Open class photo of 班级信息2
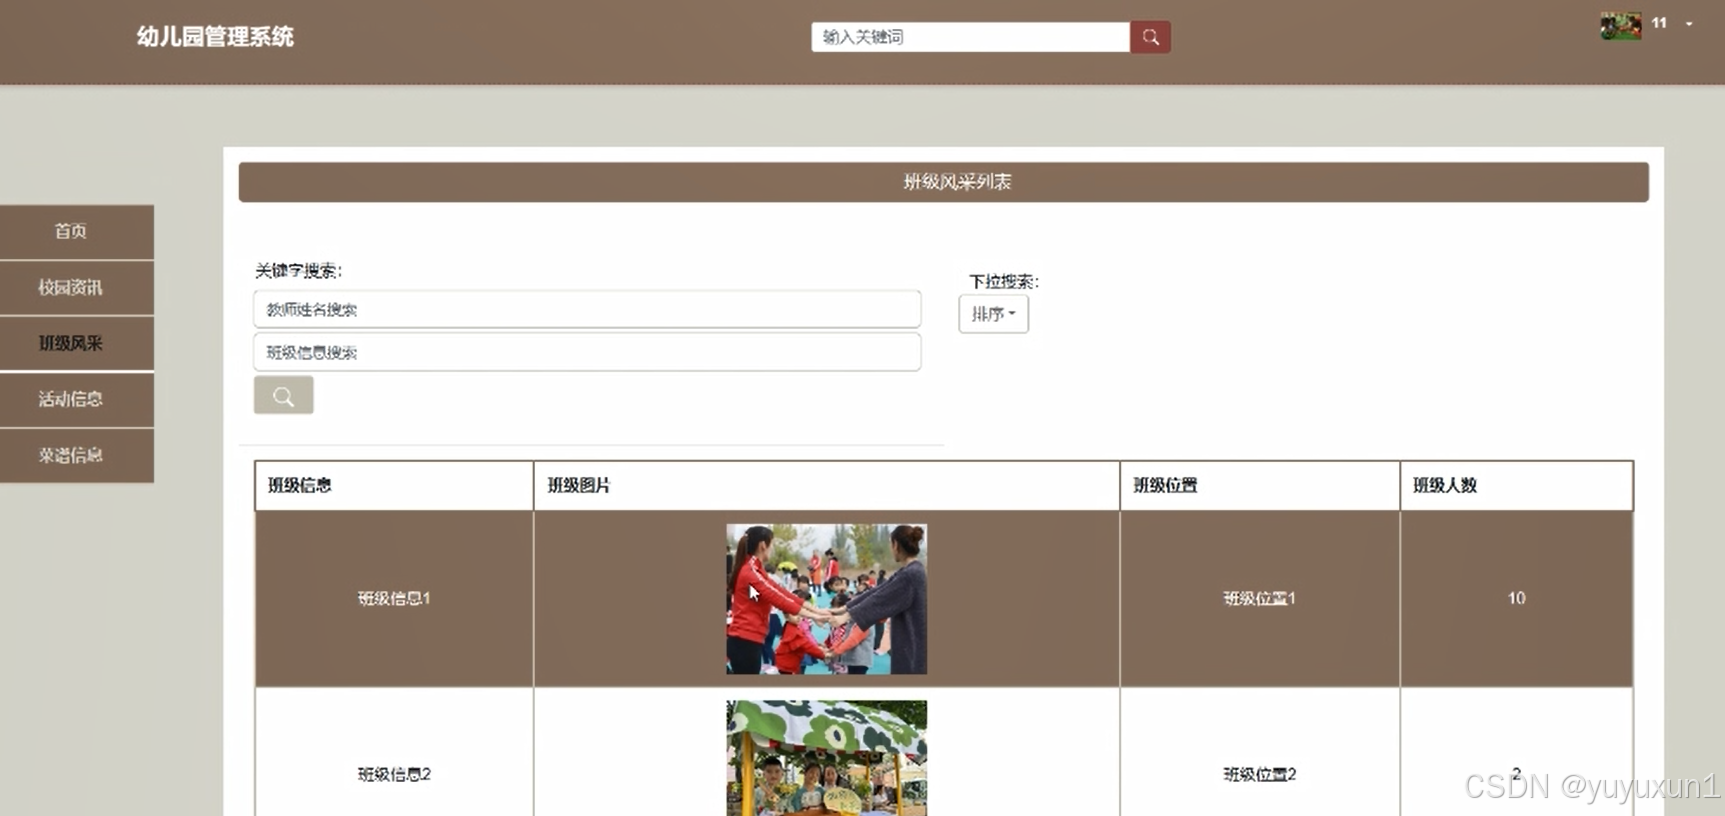Screen dimensions: 1725x816 (826, 758)
